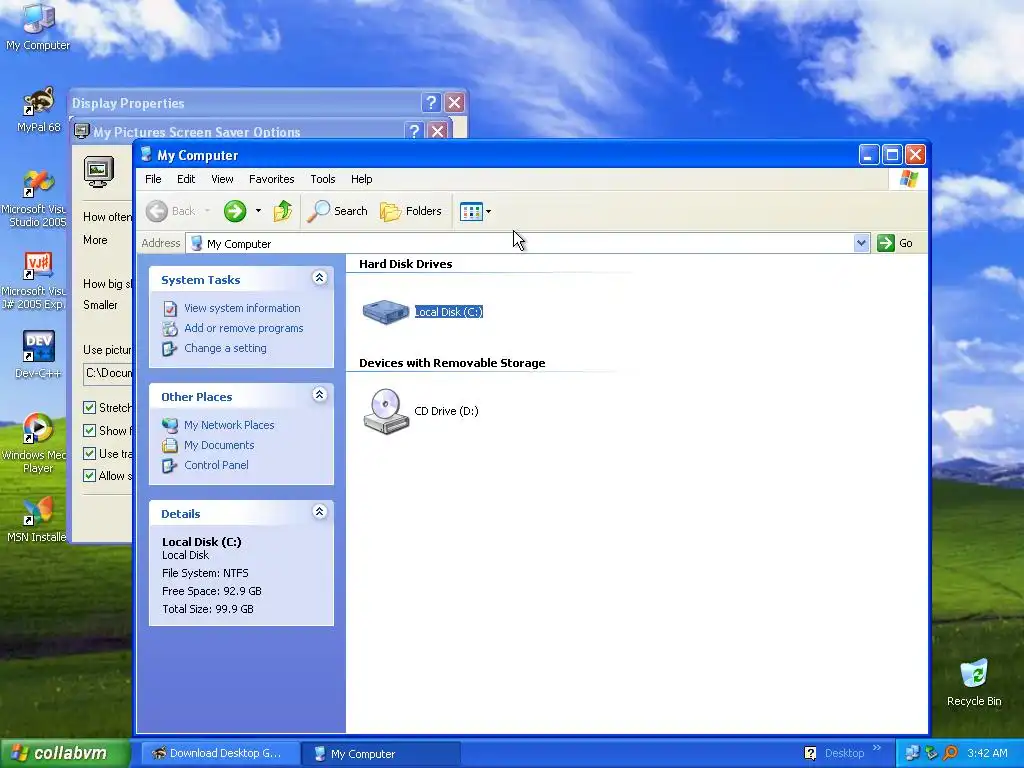This screenshot has width=1024, height=768.
Task: Toggle the Stretch checkbox in Screen Saver Options
Action: click(x=89, y=408)
